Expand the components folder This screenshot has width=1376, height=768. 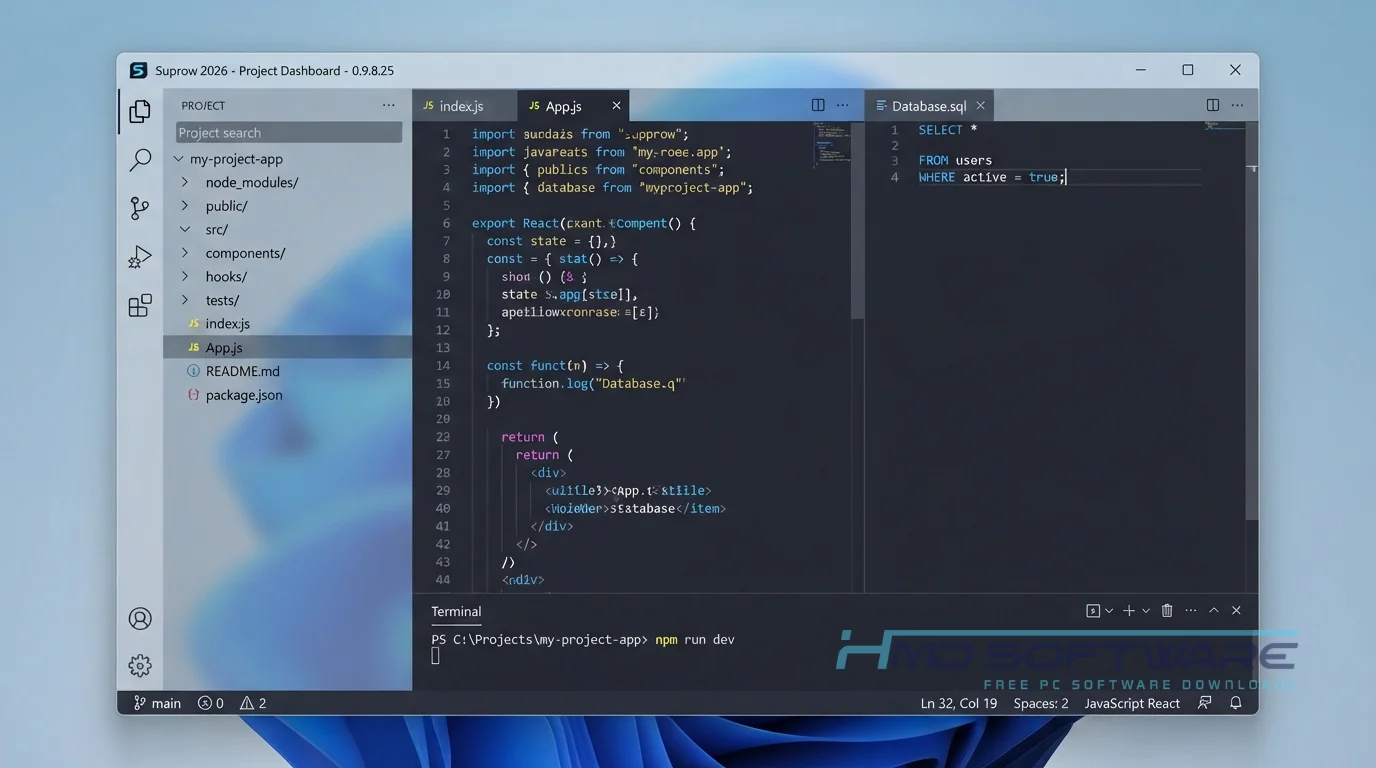coord(185,253)
